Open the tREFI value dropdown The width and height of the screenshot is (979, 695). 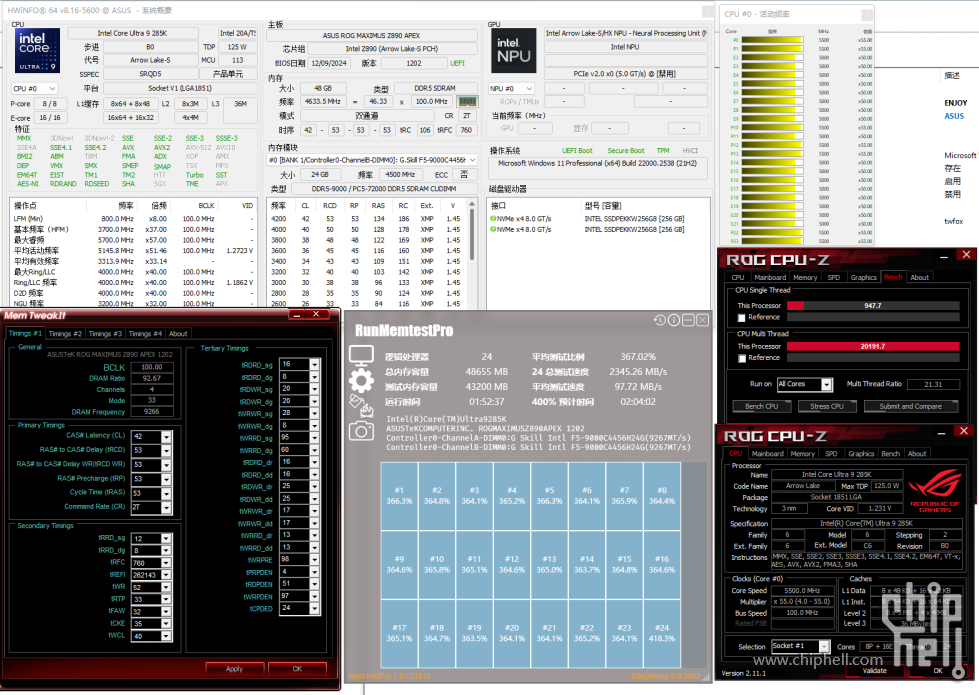166,575
